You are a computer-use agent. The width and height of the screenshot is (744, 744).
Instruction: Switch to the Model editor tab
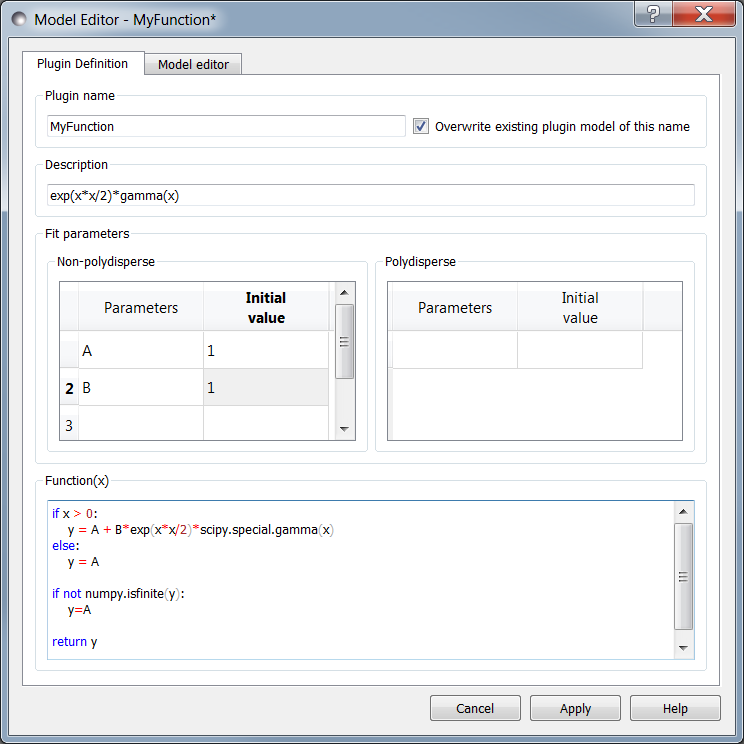pyautogui.click(x=193, y=64)
